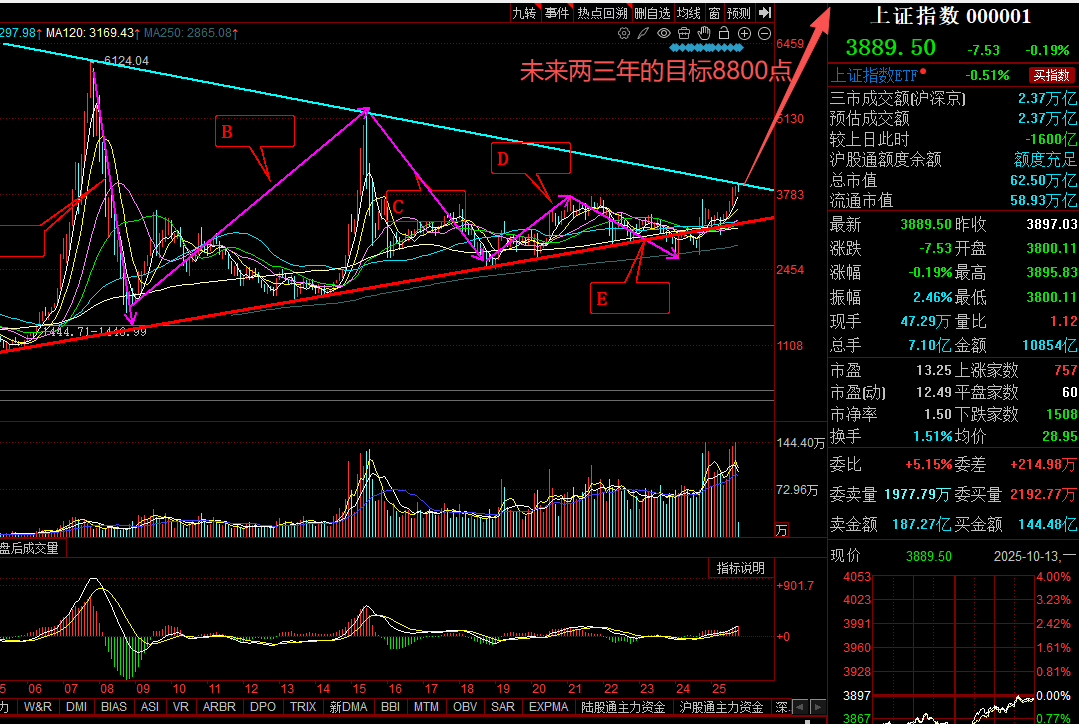Image resolution: width=1079 pixels, height=724 pixels.
Task: Select the DPO indicator tab
Action: click(x=263, y=707)
